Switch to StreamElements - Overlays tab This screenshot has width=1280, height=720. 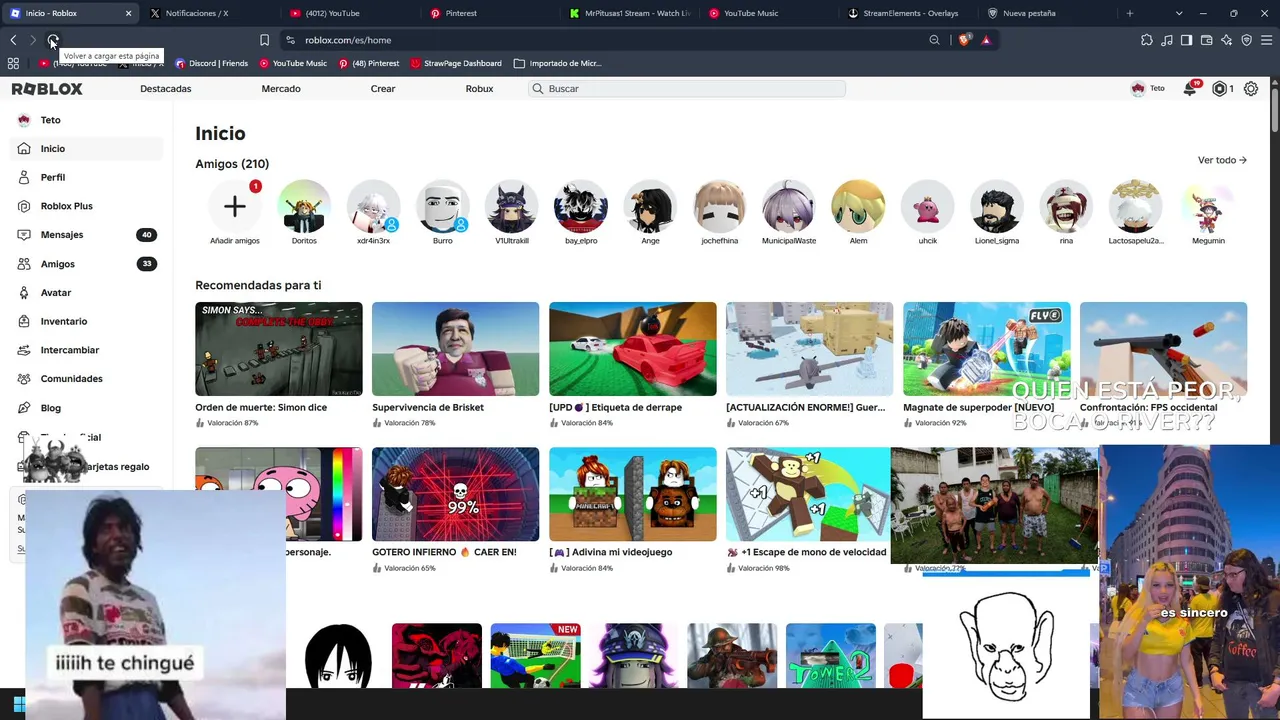coord(906,13)
